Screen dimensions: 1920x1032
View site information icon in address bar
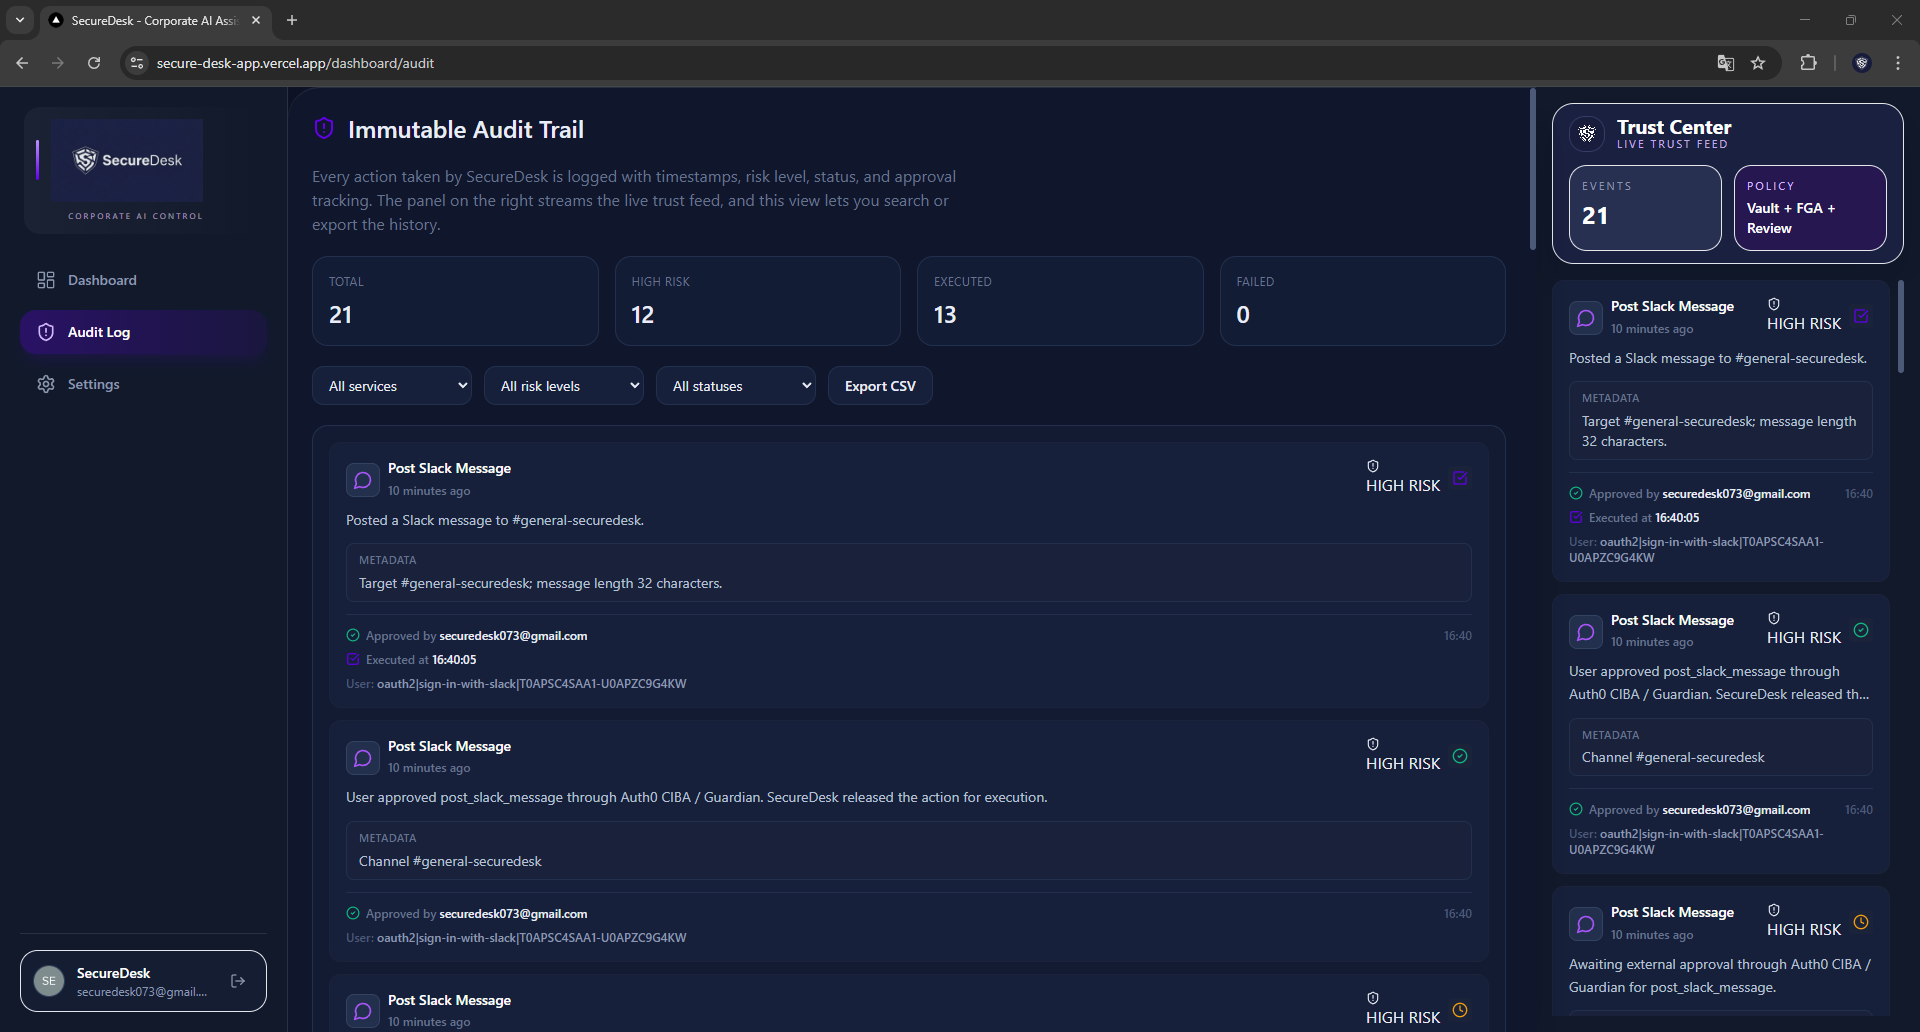[137, 63]
